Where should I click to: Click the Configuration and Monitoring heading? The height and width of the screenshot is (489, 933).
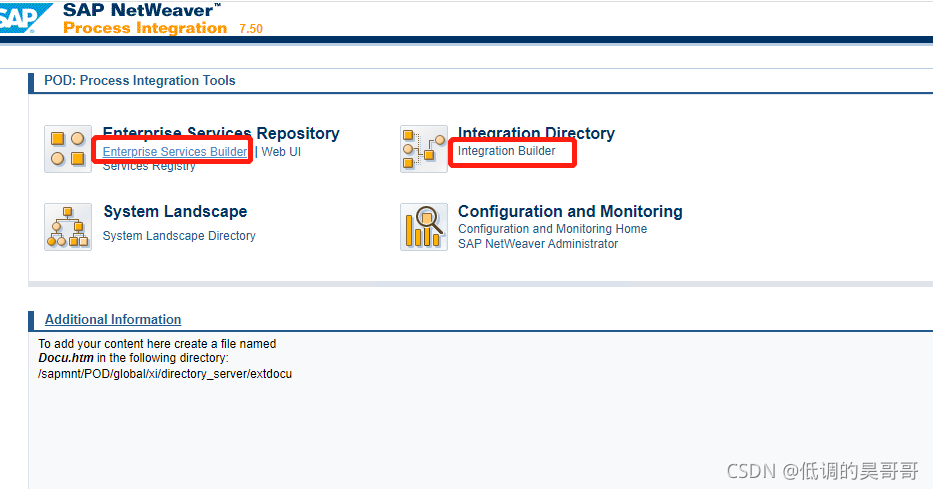pyautogui.click(x=570, y=211)
